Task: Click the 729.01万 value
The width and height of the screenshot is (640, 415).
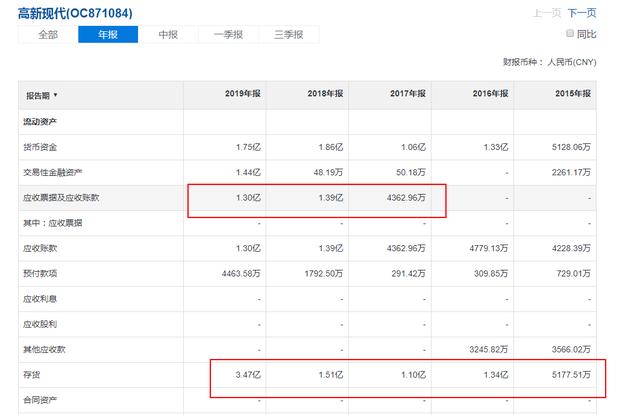Action: pos(573,273)
